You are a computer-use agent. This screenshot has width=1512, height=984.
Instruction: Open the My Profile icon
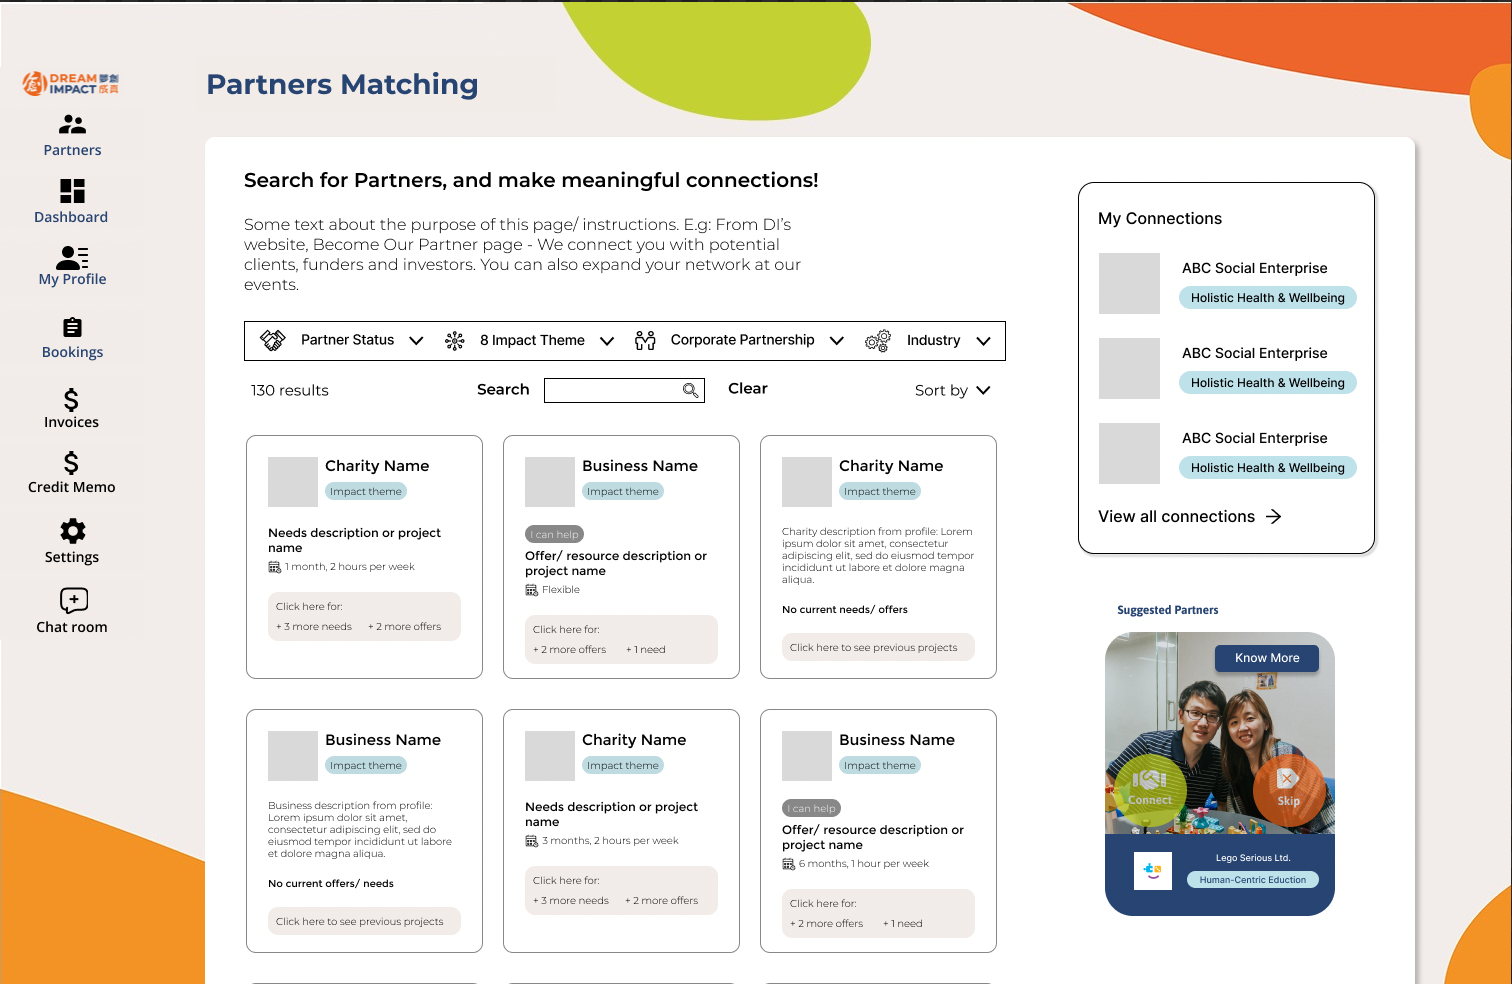[x=72, y=258]
